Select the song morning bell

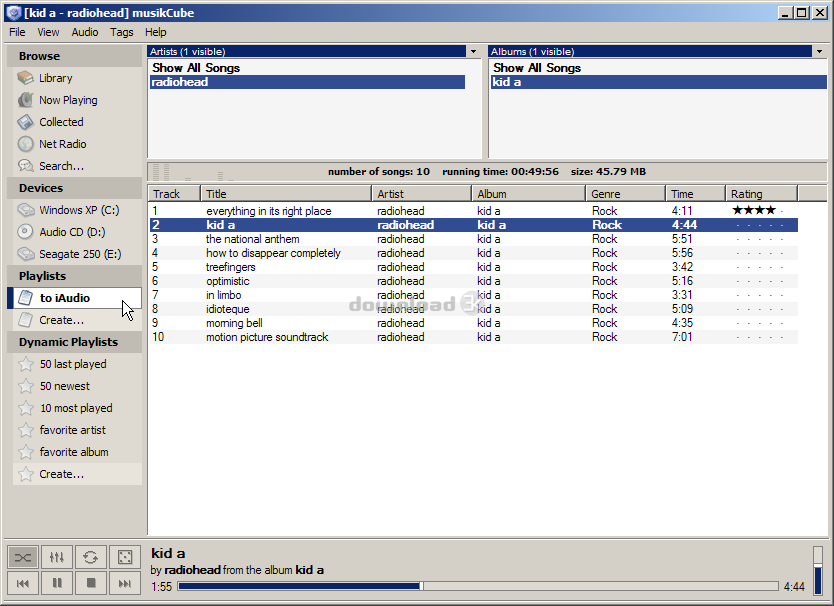pos(473,323)
